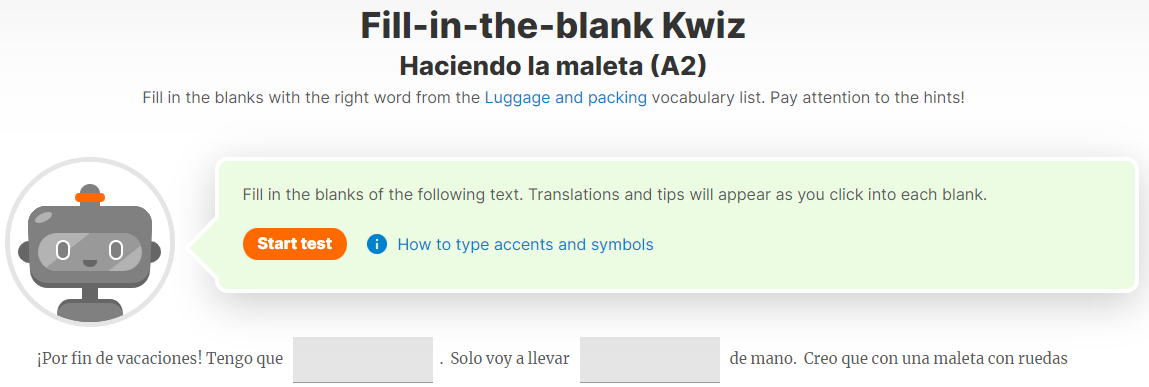Image resolution: width=1149 pixels, height=387 pixels.
Task: Click the robot's left eye
Action: pyautogui.click(x=64, y=251)
